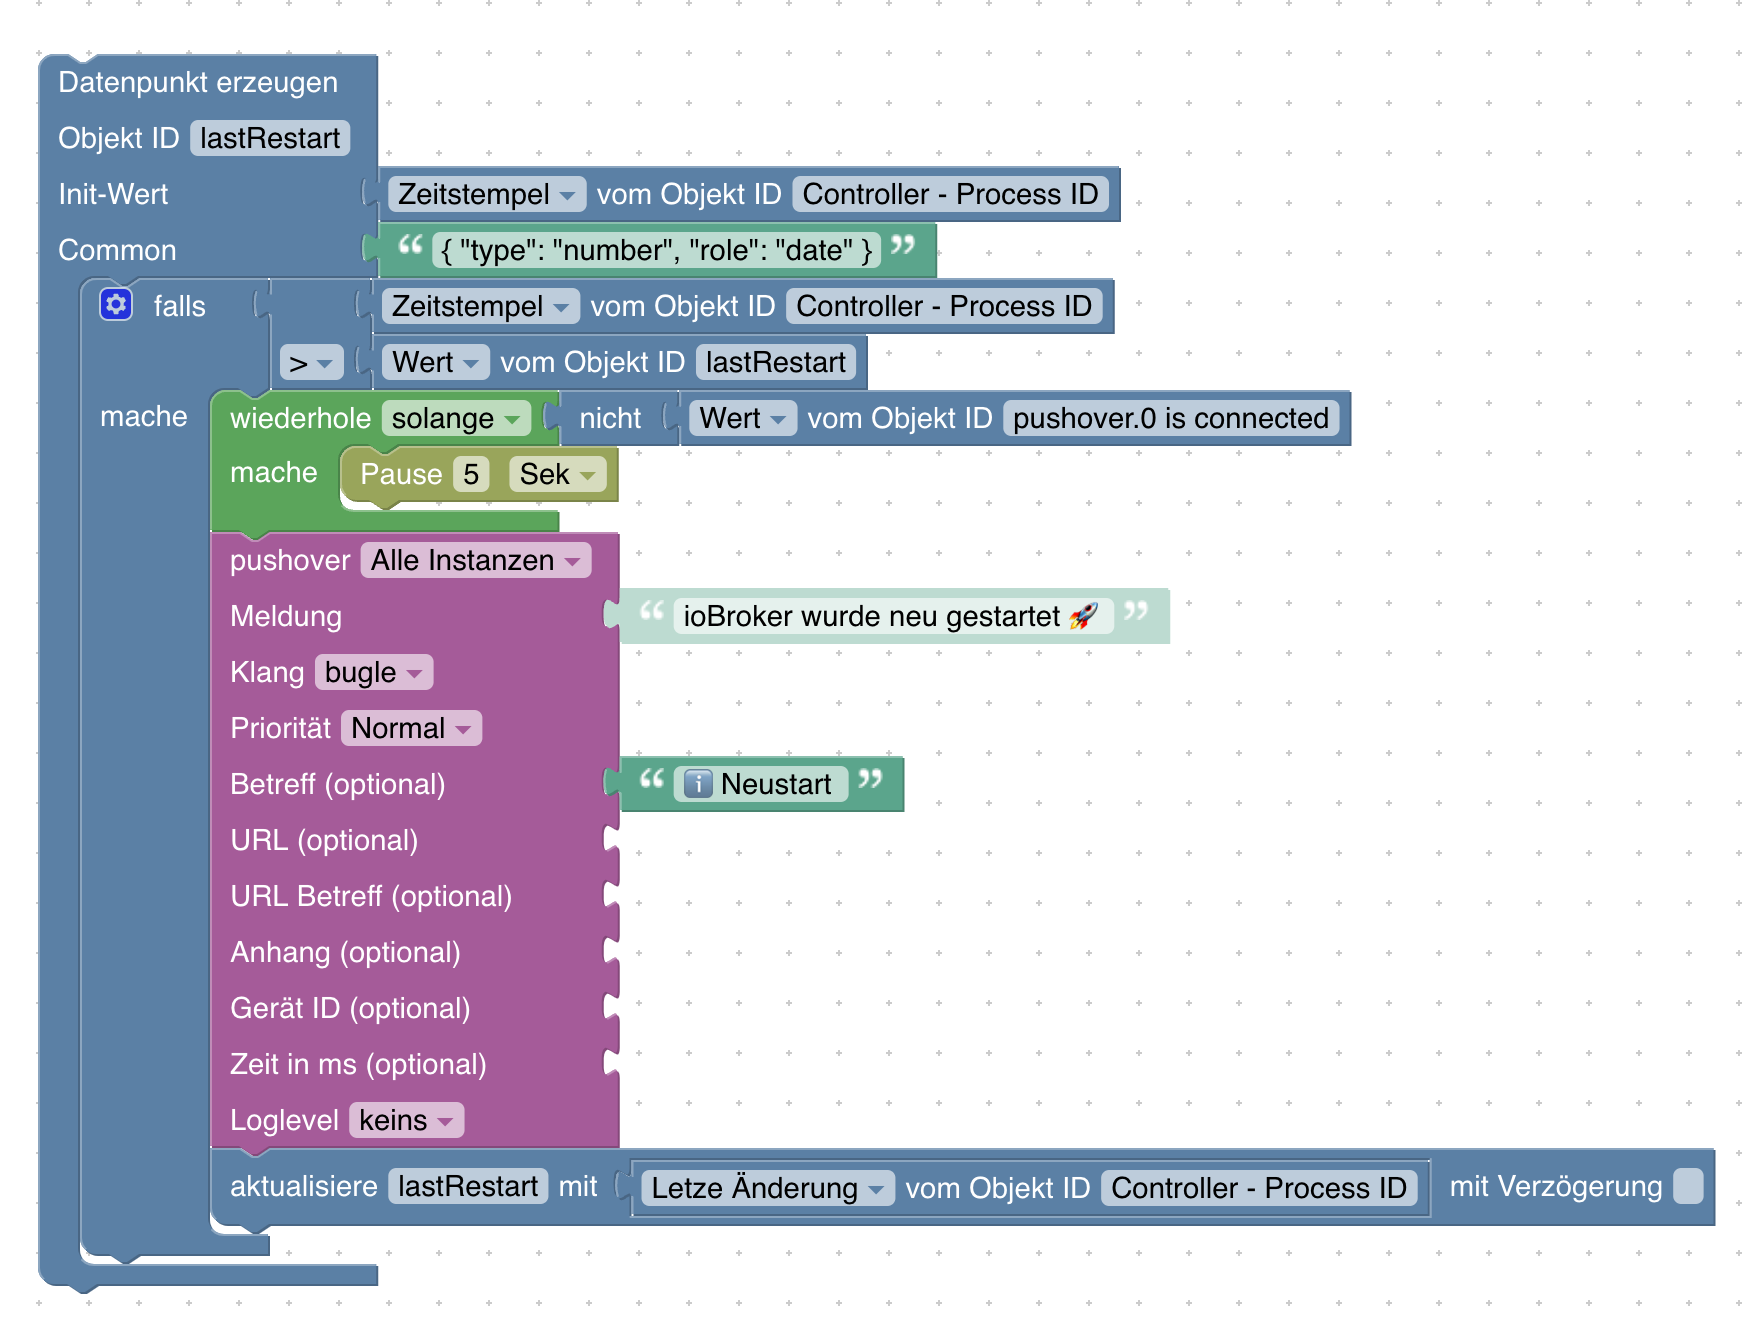Viewport: 1744px width, 1344px height.
Task: Select the wiederhole loop block label
Action: pos(300,418)
